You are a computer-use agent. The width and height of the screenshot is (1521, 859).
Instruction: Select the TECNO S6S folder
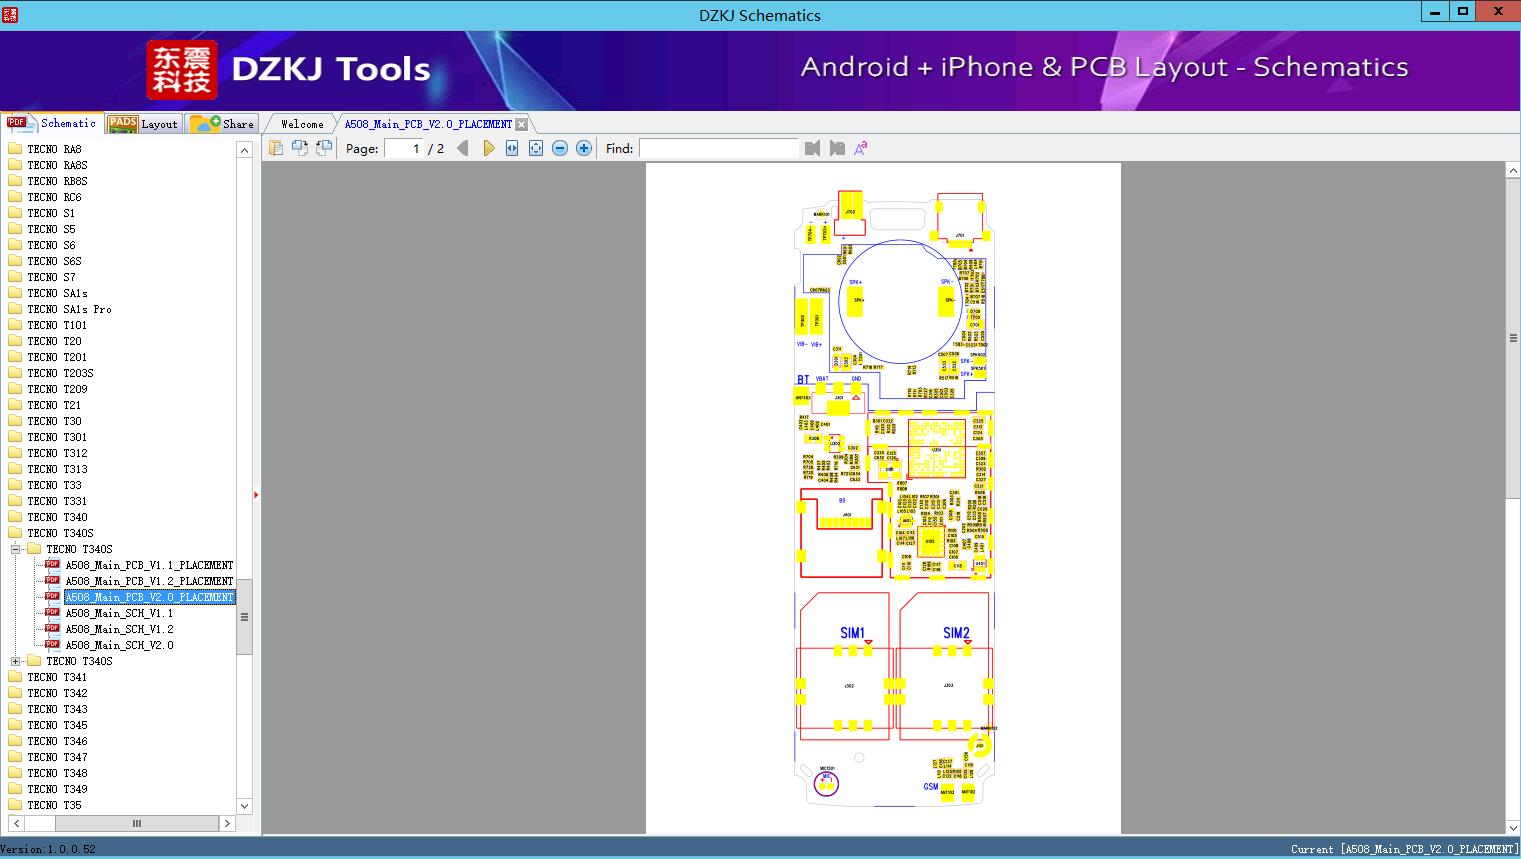[x=54, y=261]
